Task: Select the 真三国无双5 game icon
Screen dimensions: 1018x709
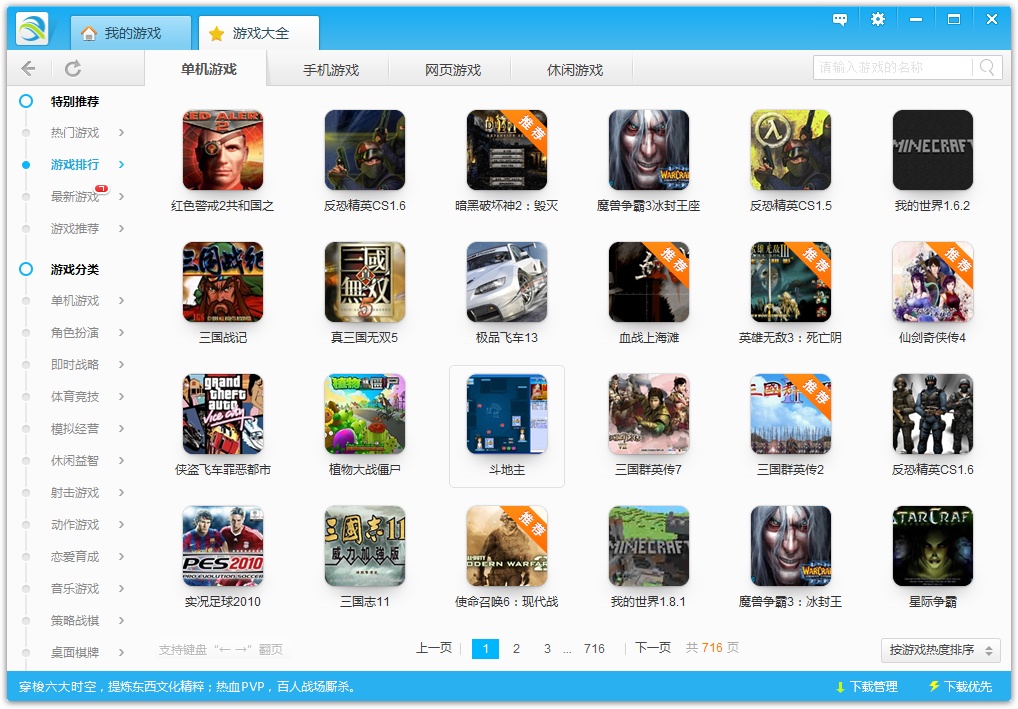Action: pyautogui.click(x=365, y=282)
